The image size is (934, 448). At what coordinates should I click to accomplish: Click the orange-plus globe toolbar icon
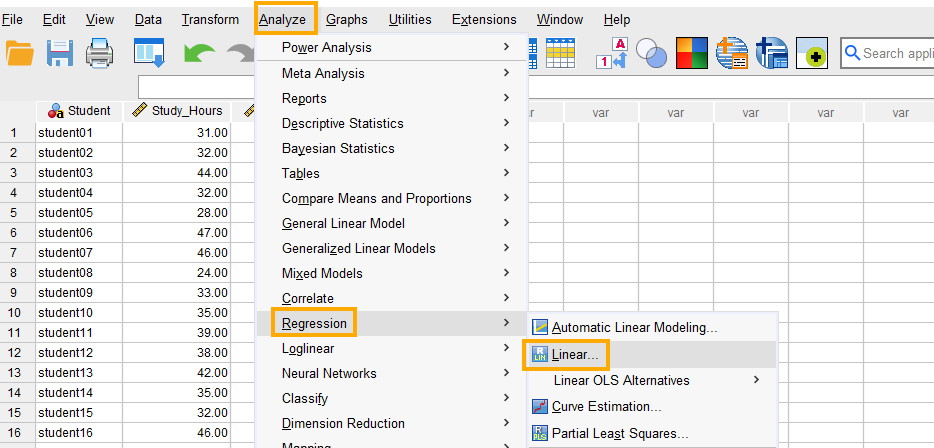coord(731,53)
